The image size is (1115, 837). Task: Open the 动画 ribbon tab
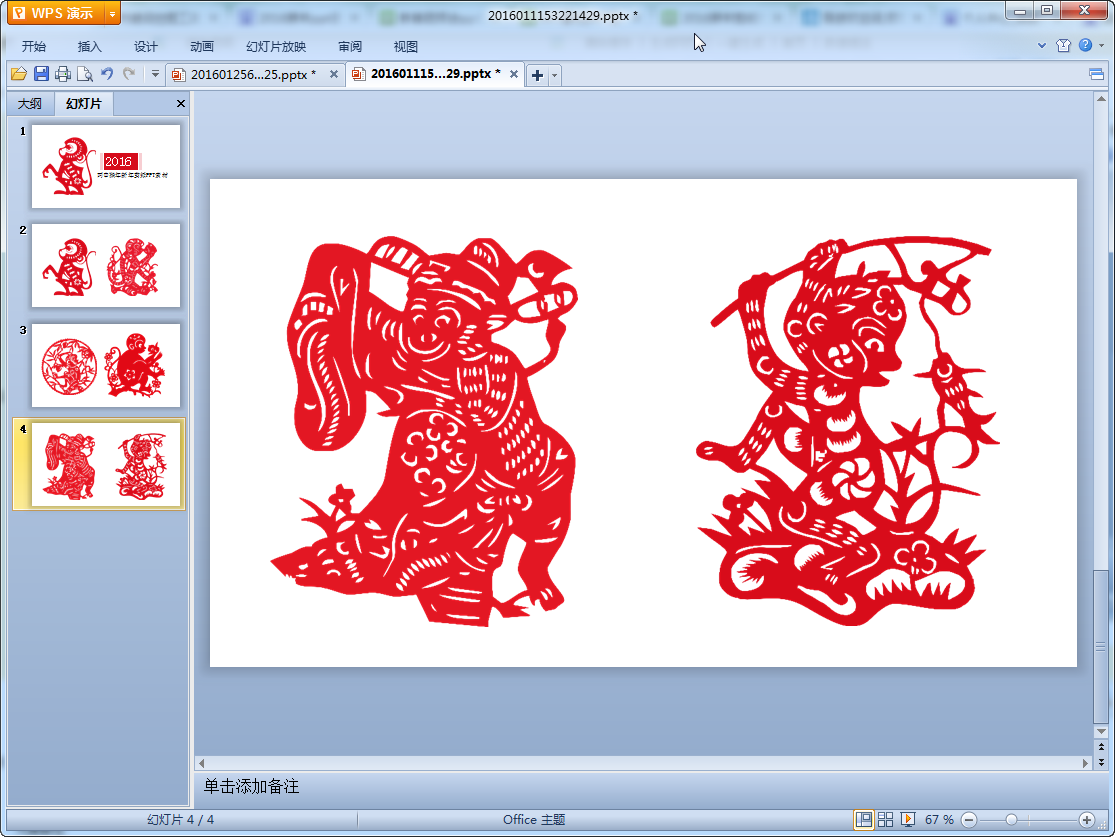[202, 46]
